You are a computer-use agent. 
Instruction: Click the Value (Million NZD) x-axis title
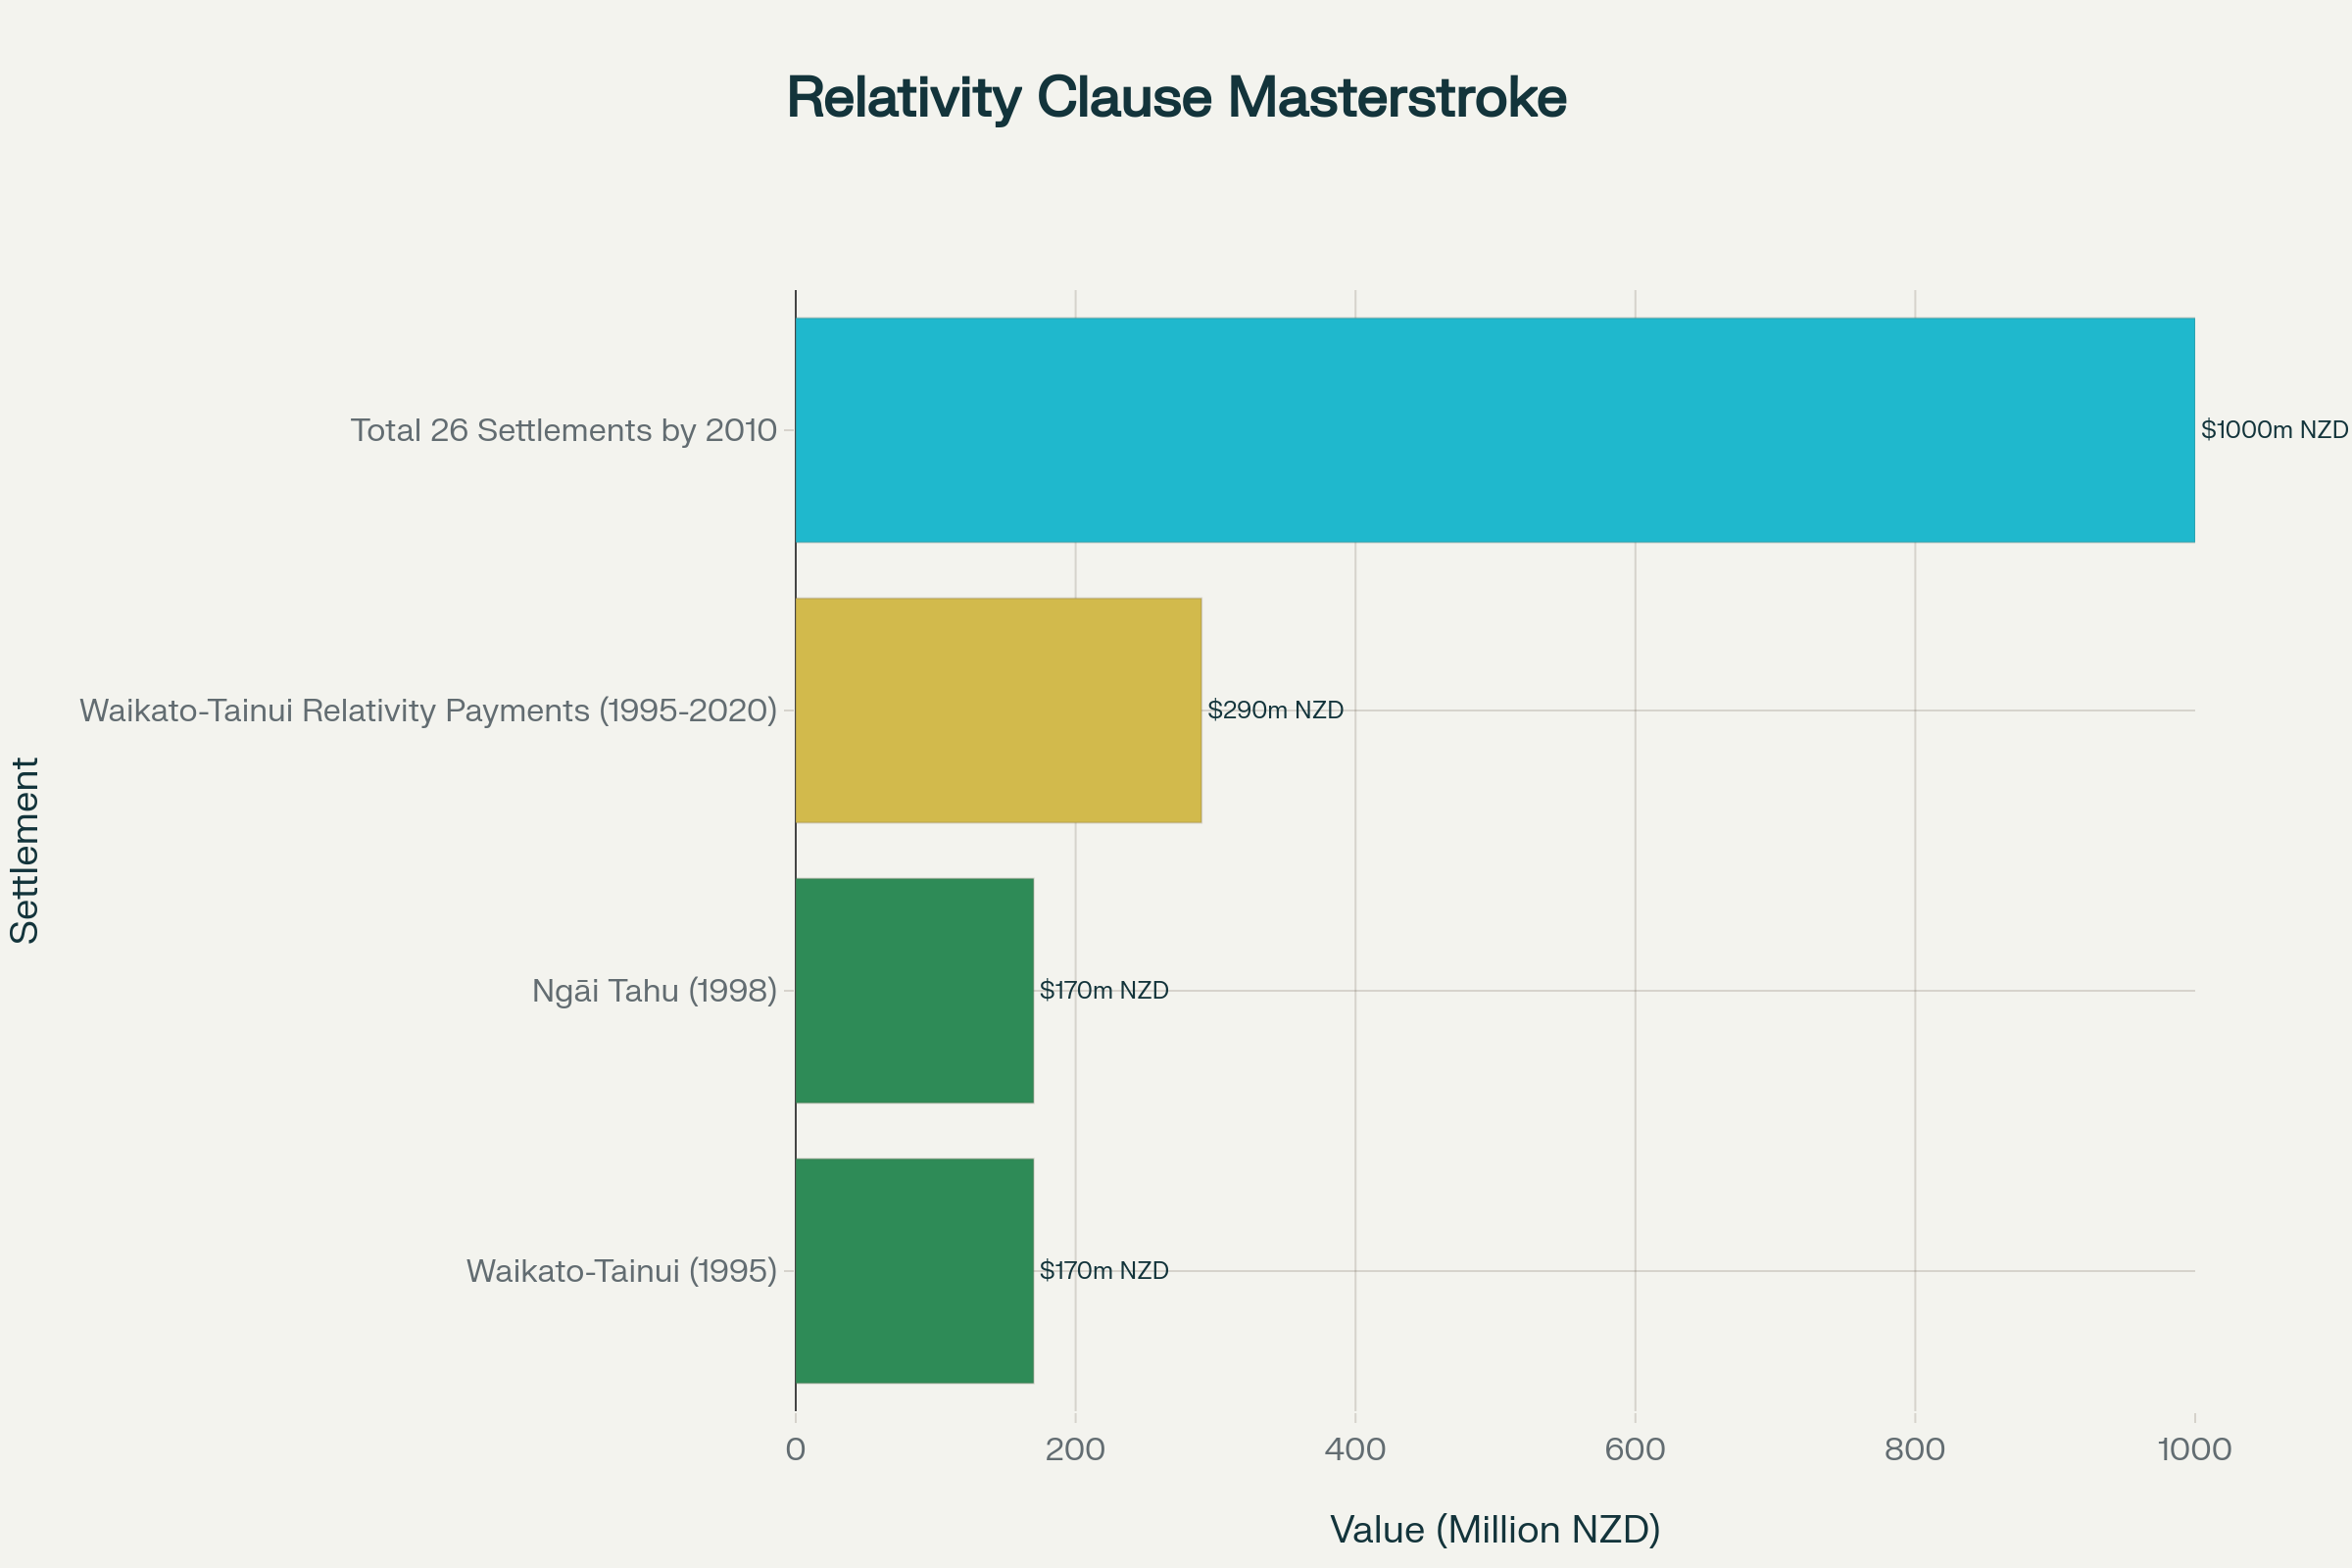pyautogui.click(x=1494, y=1529)
